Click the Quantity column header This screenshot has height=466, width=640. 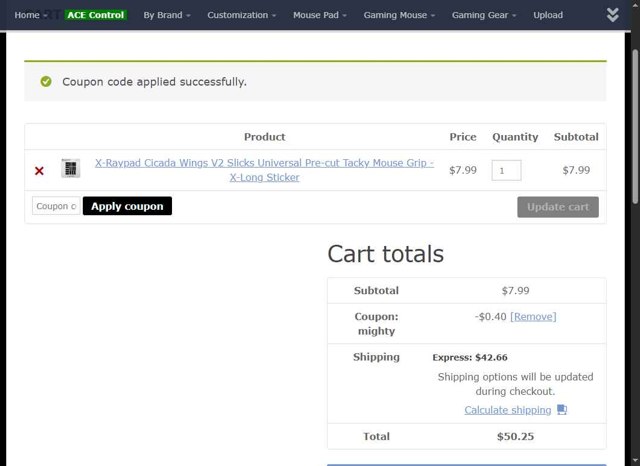click(x=515, y=137)
